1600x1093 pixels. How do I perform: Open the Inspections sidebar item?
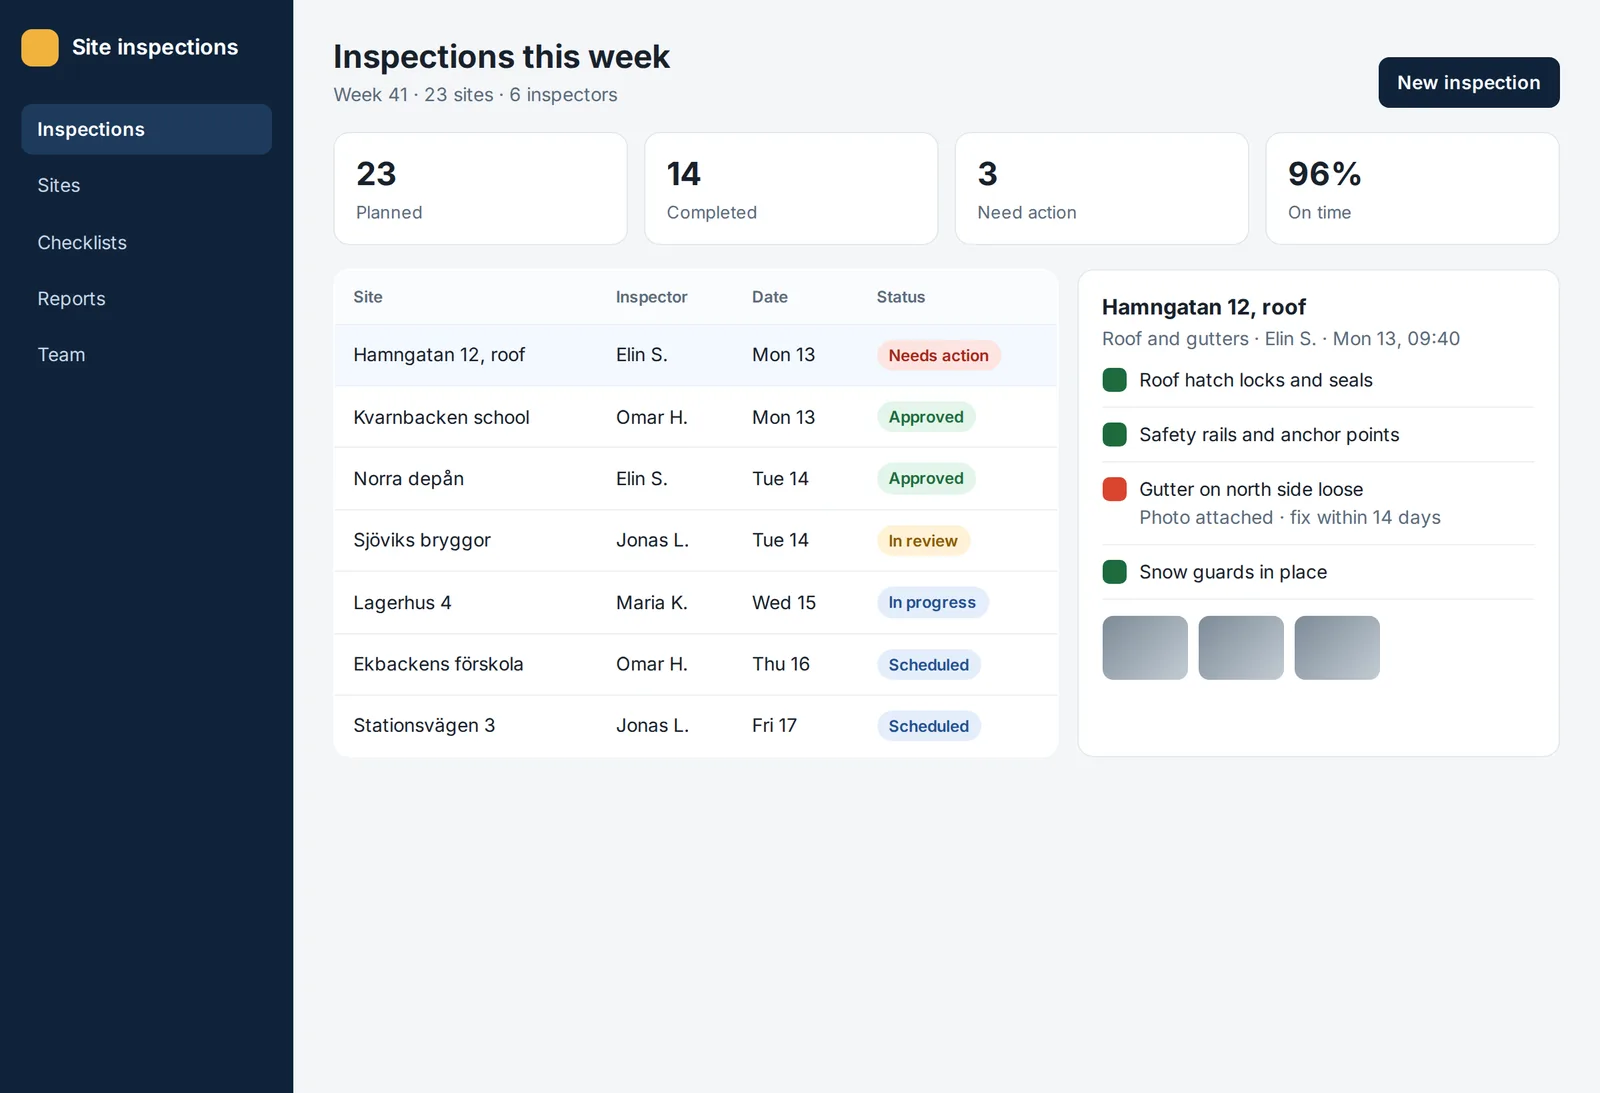coord(146,129)
